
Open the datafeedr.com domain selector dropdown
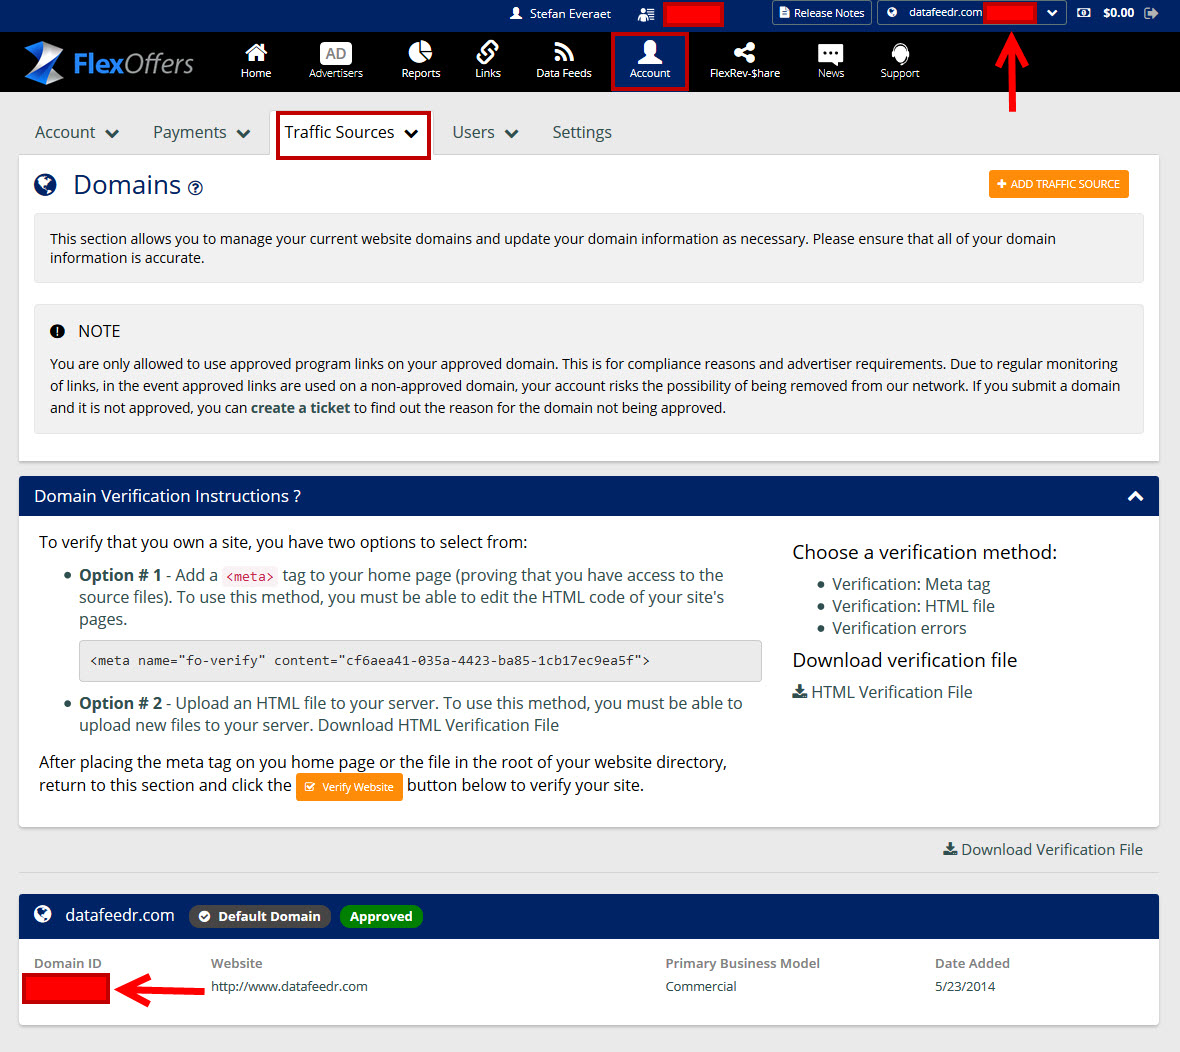(x=1052, y=13)
